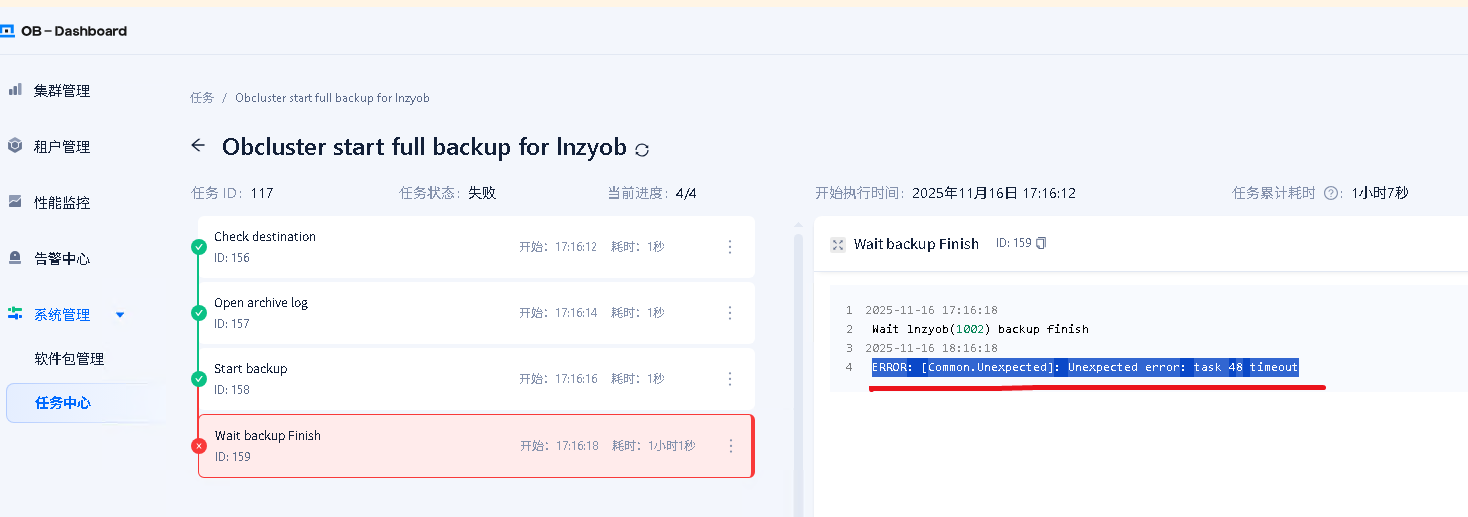1468x517 pixels.
Task: Expand the Wait backup Finish log fullscreen icon
Action: (838, 244)
